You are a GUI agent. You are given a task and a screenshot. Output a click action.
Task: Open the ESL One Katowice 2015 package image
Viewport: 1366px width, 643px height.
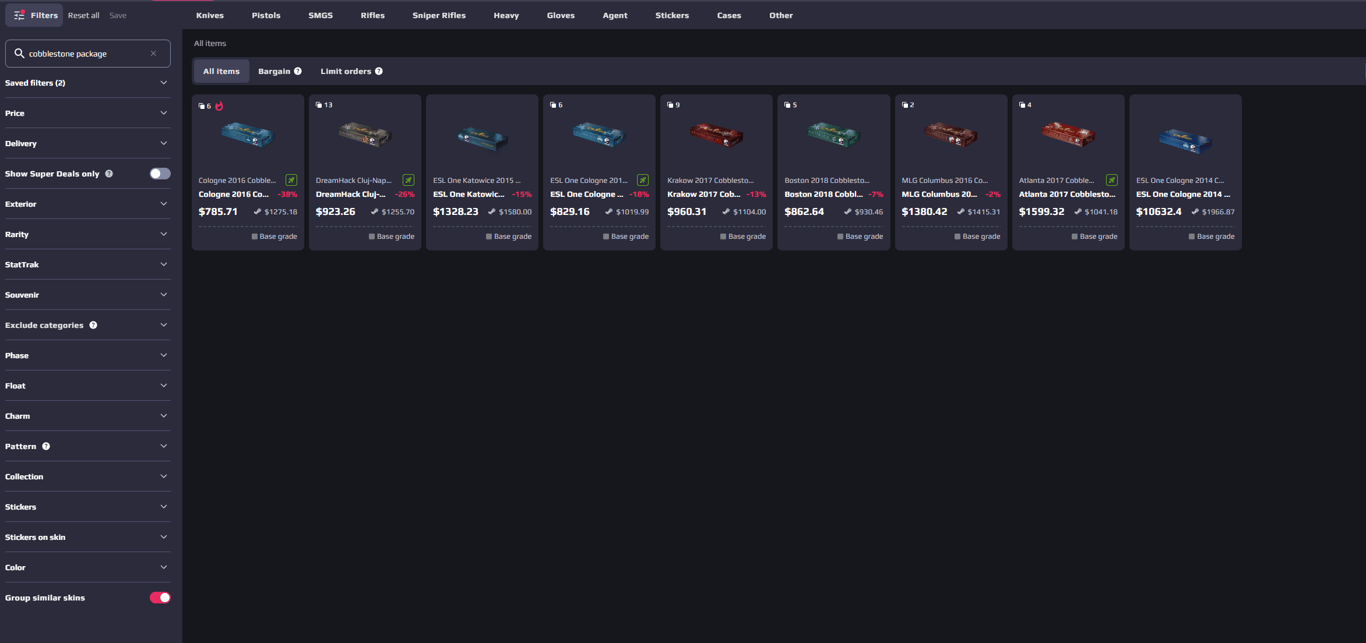pos(482,137)
